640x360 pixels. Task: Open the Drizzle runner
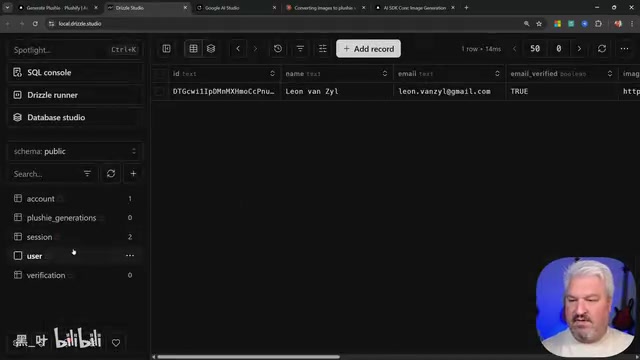pyautogui.click(x=76, y=95)
